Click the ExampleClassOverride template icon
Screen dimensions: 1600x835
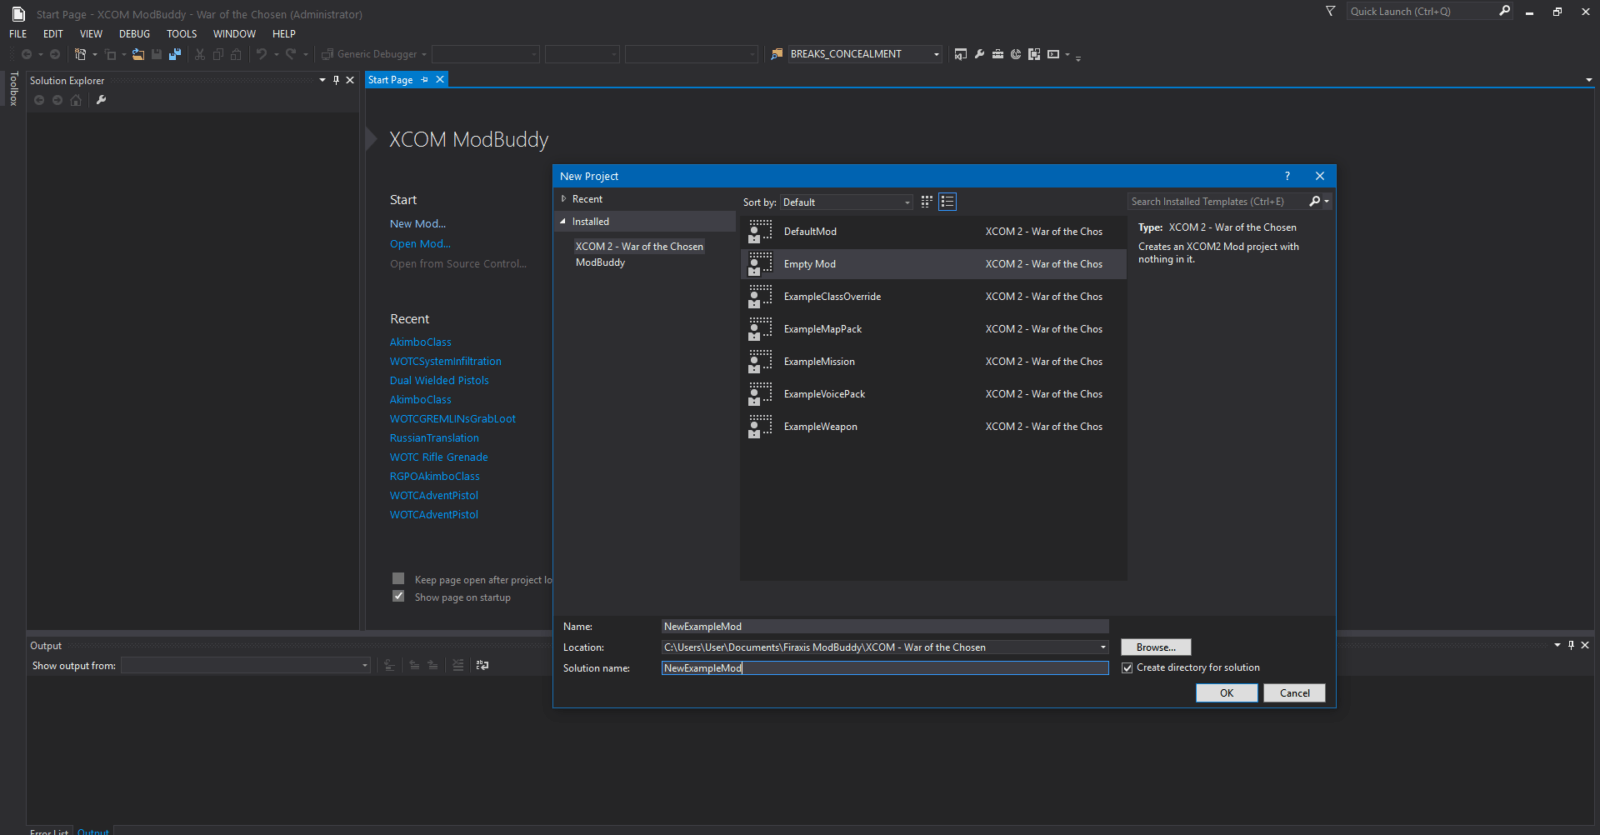tap(761, 296)
